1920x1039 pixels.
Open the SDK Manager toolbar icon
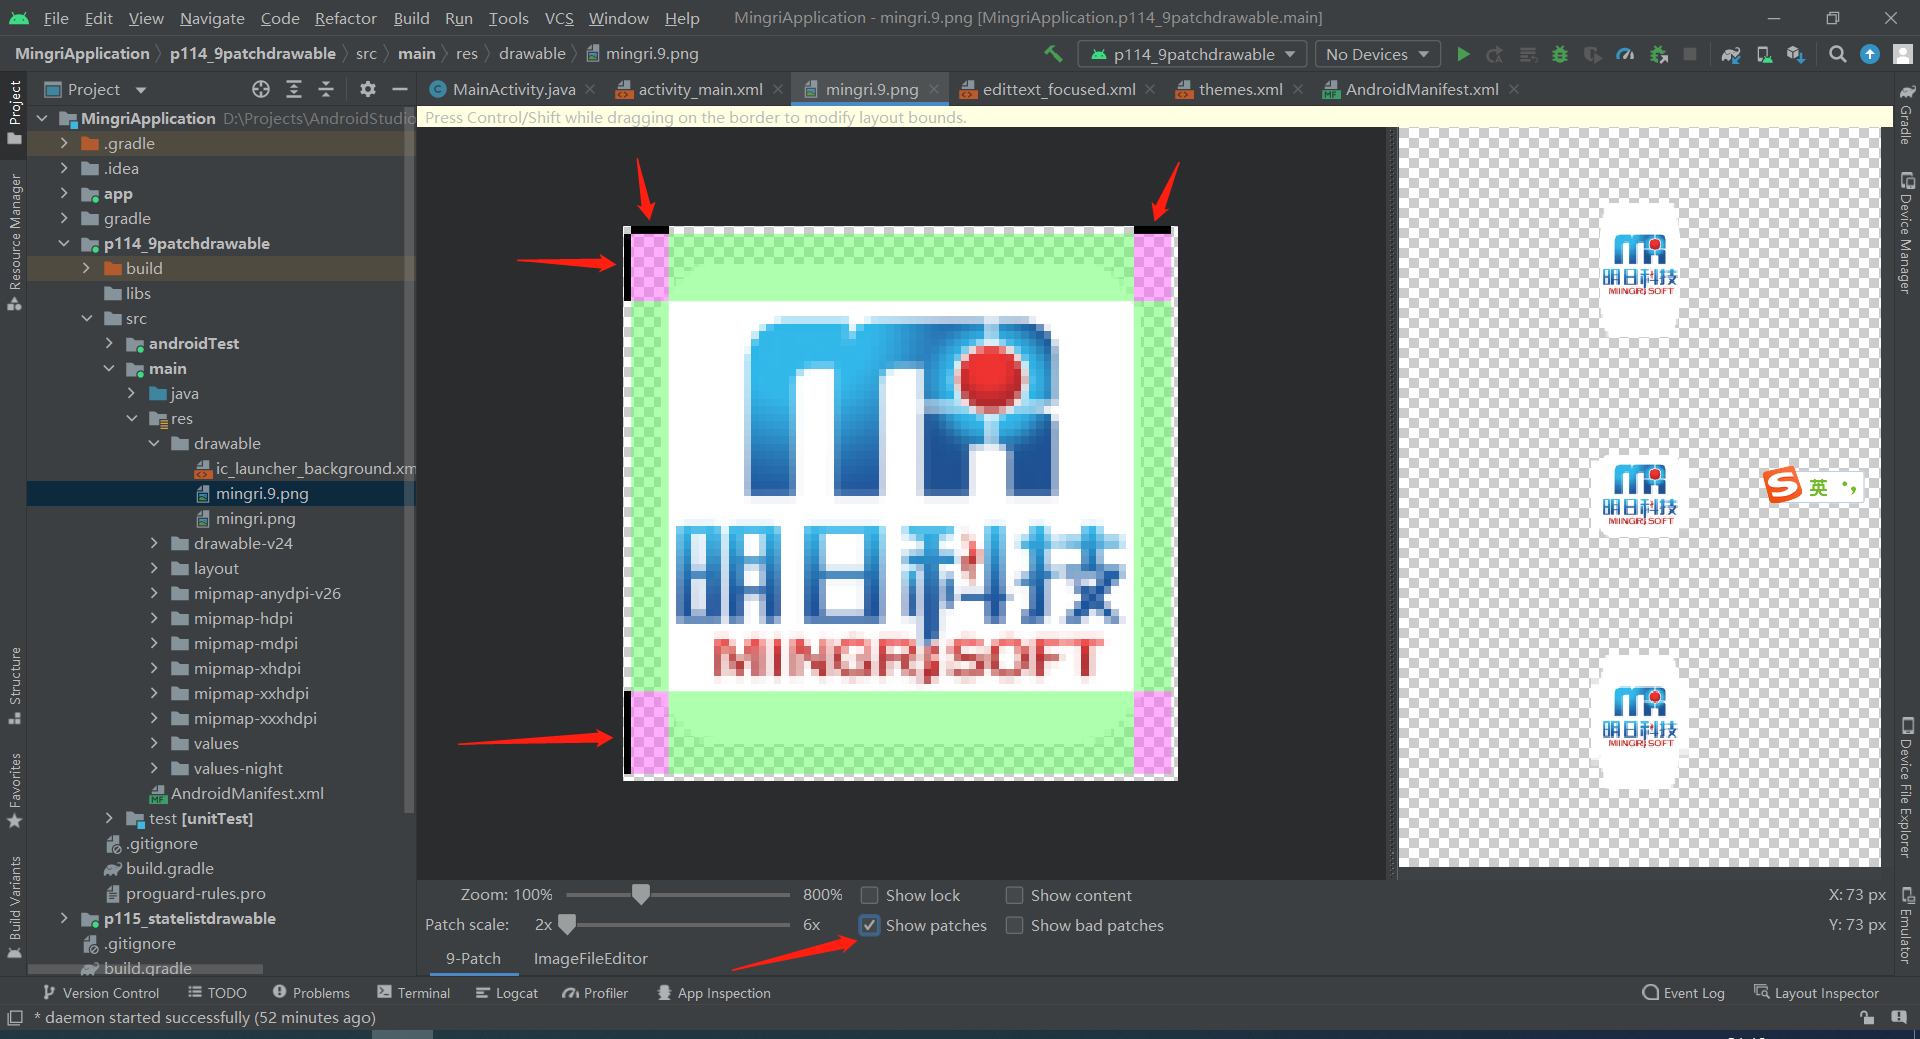pyautogui.click(x=1796, y=54)
